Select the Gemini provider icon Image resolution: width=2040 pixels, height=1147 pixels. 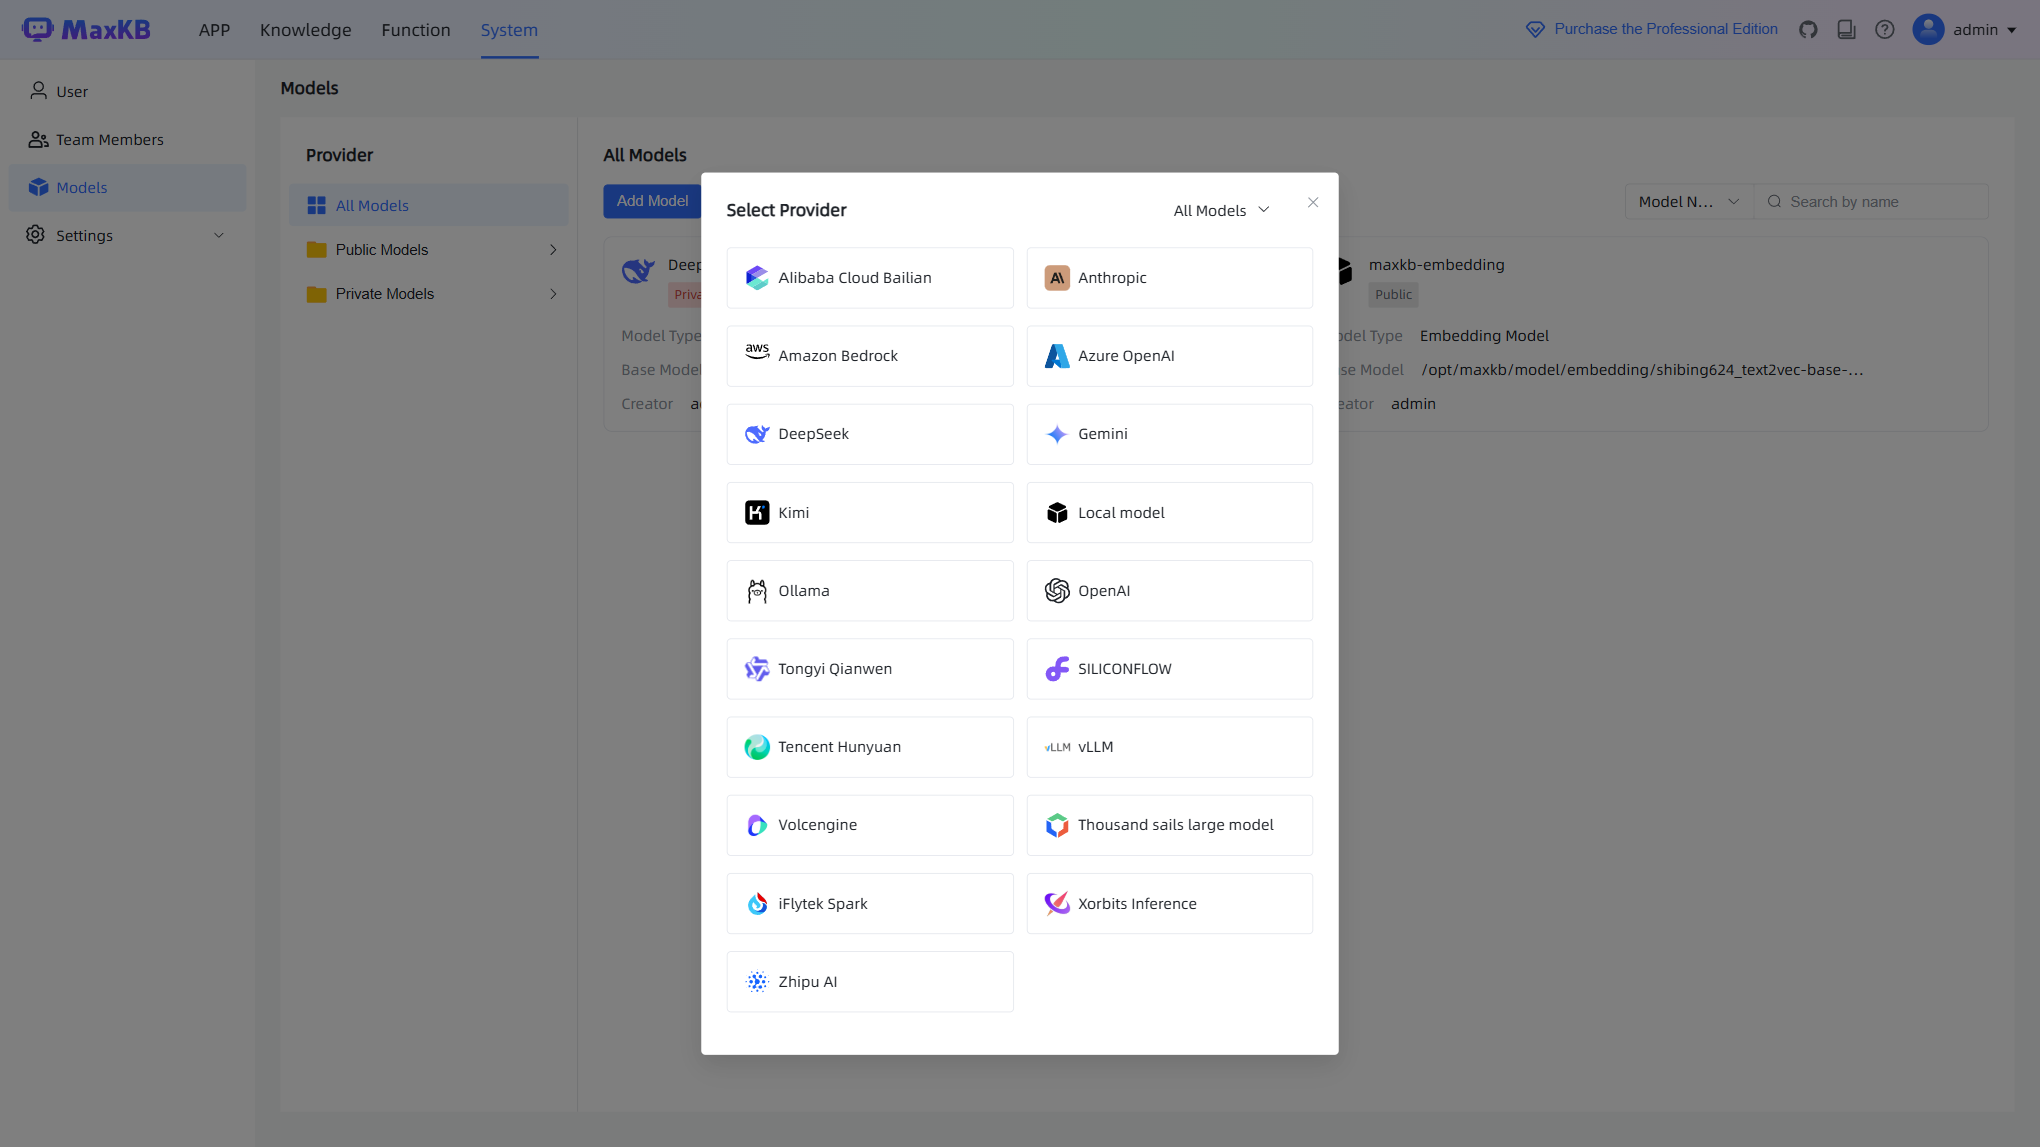1056,433
